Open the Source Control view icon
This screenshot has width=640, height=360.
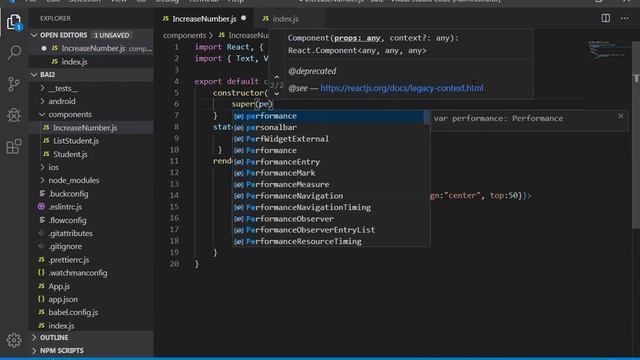14,84
